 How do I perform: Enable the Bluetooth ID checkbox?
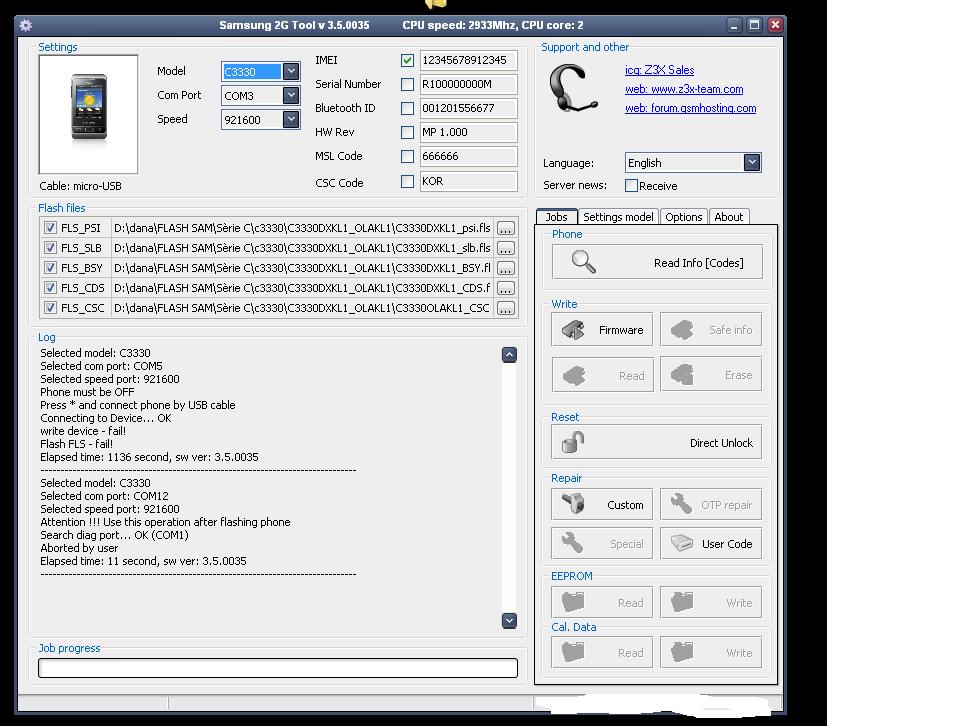click(x=407, y=108)
